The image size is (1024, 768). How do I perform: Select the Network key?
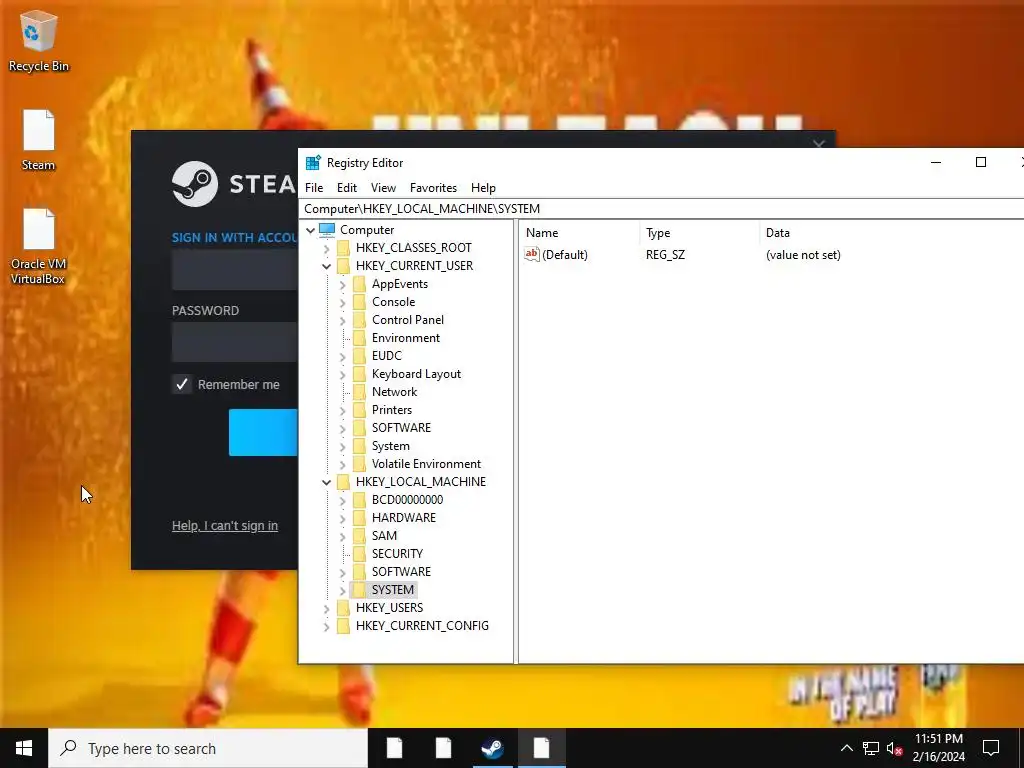coord(394,392)
